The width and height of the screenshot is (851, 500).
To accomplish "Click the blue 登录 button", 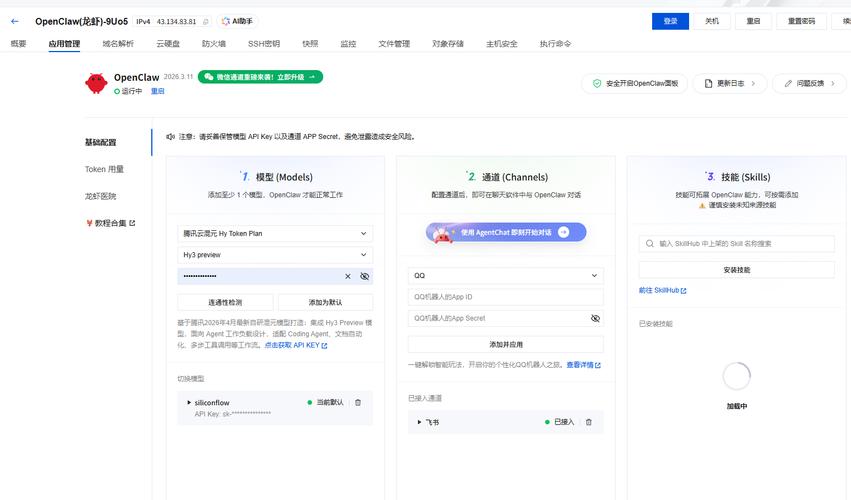I will (670, 21).
